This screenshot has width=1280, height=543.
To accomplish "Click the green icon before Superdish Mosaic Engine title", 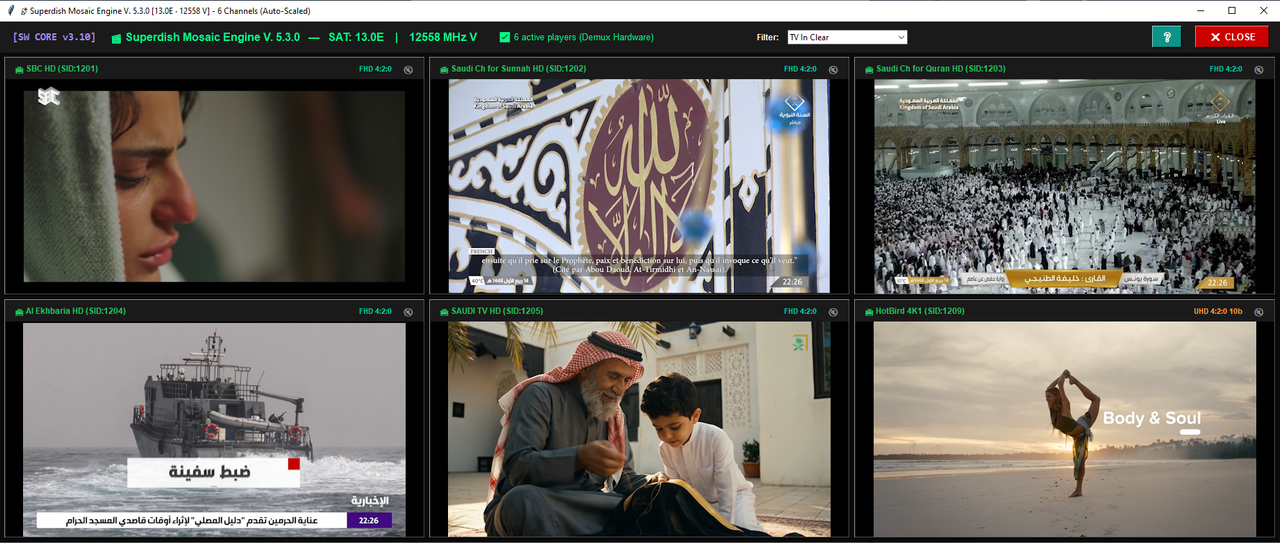I will [116, 38].
